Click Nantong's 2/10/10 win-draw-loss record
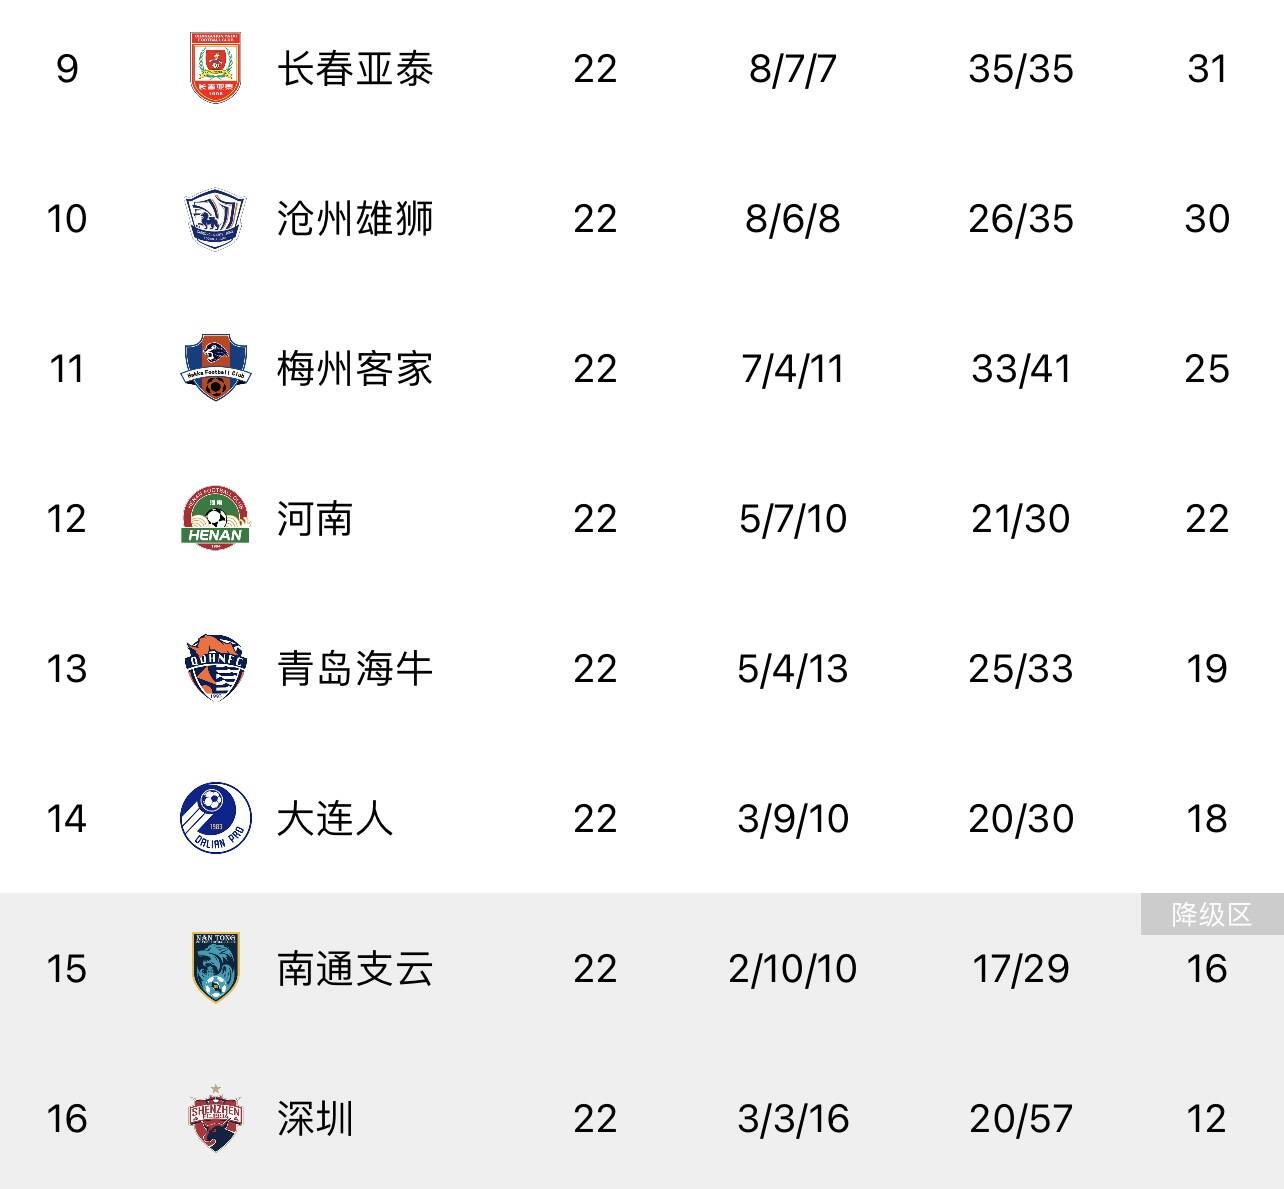Viewport: 1284px width, 1189px height. tap(792, 969)
